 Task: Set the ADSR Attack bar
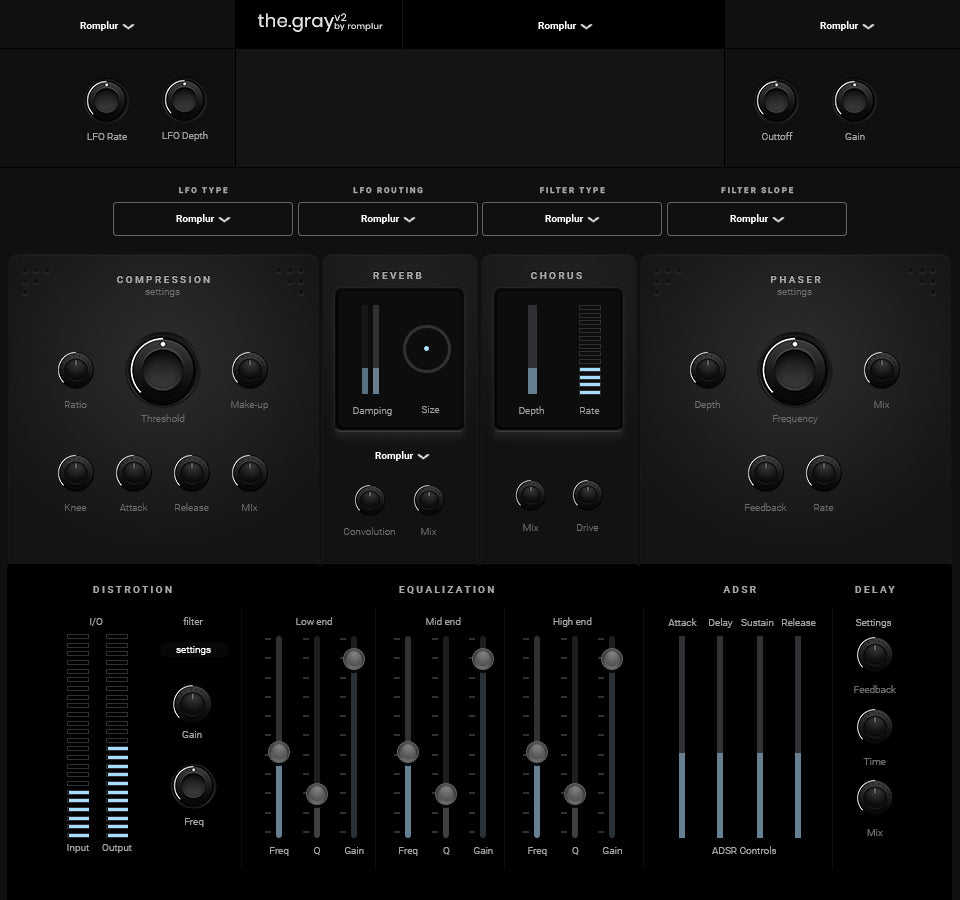pos(682,737)
